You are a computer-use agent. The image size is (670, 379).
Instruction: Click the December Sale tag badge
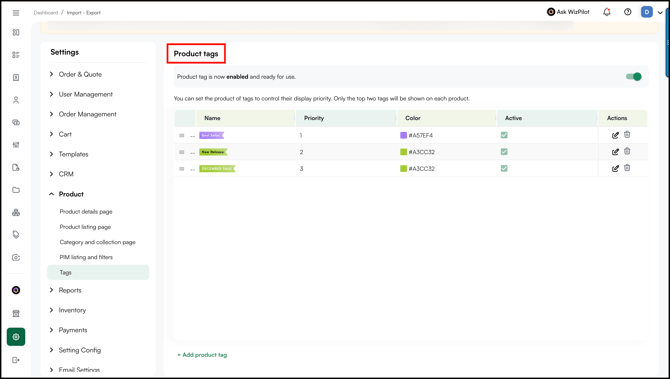click(x=217, y=169)
